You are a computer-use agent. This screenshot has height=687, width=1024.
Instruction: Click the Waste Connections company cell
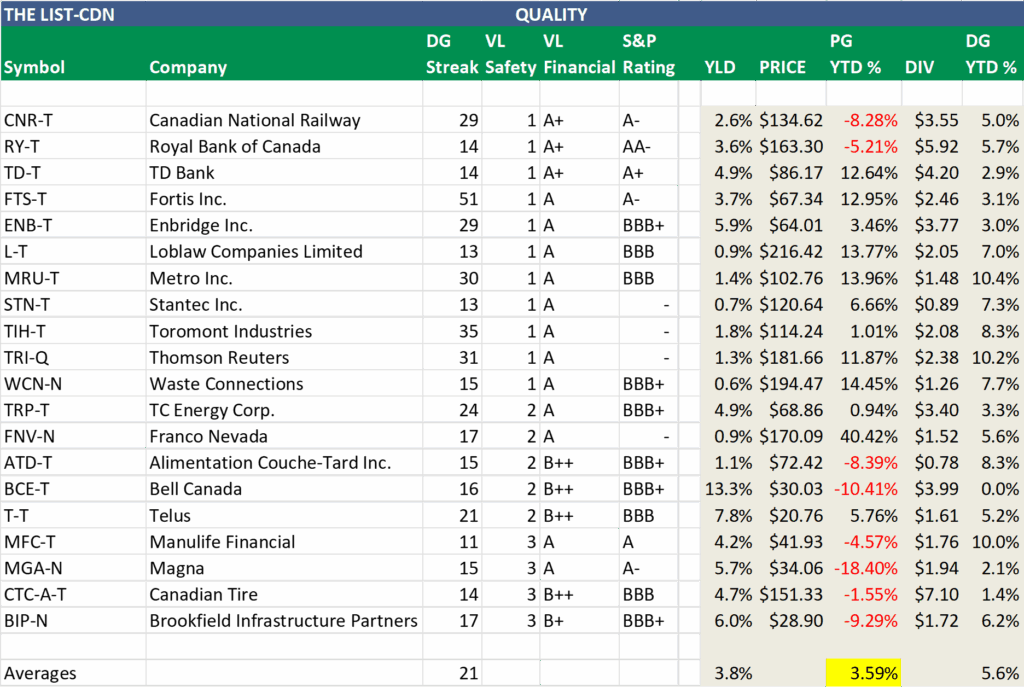(285, 383)
